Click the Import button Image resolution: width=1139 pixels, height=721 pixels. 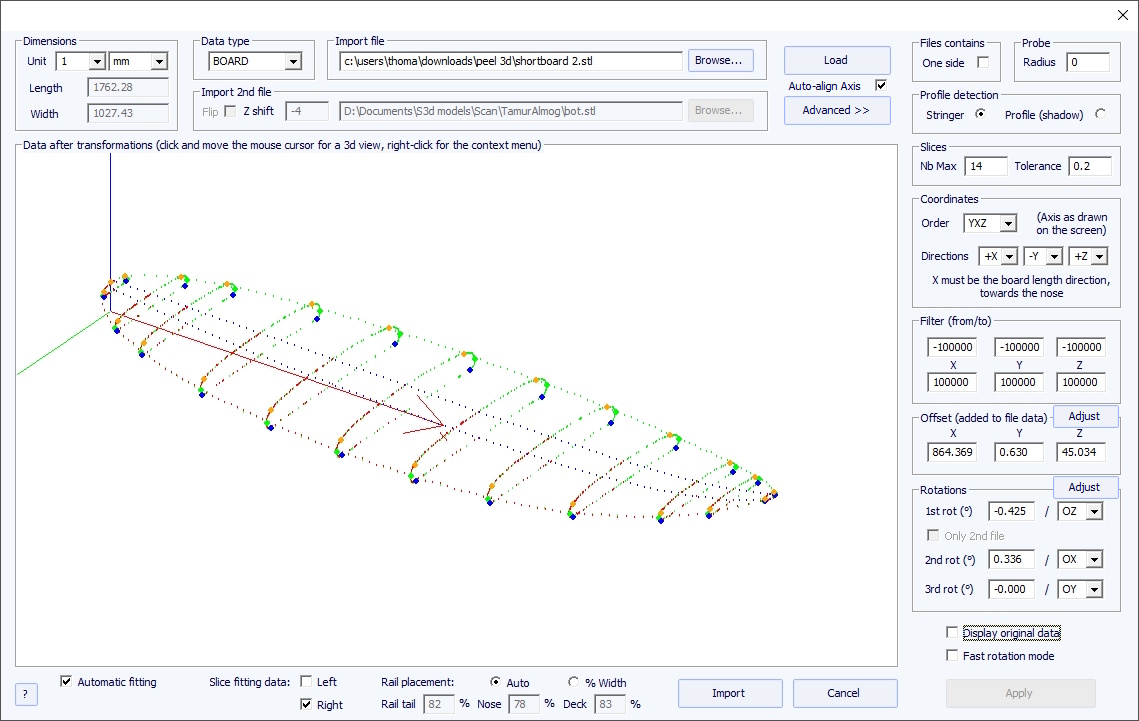point(728,693)
